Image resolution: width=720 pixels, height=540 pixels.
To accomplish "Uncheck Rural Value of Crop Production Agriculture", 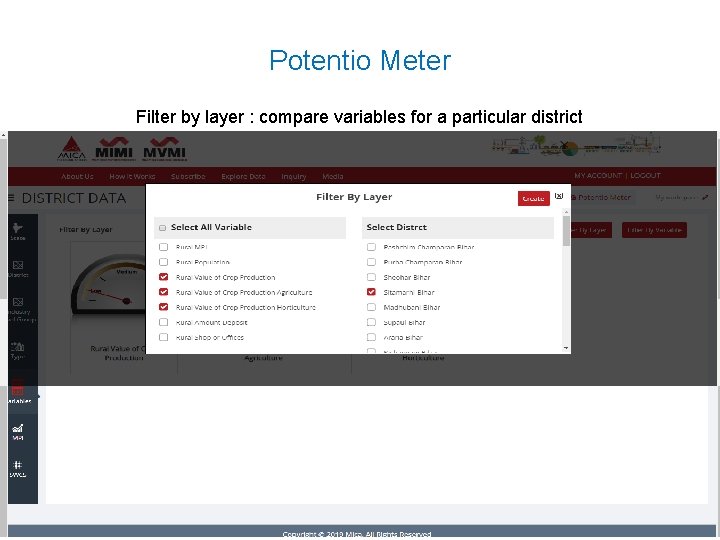I will 163,292.
